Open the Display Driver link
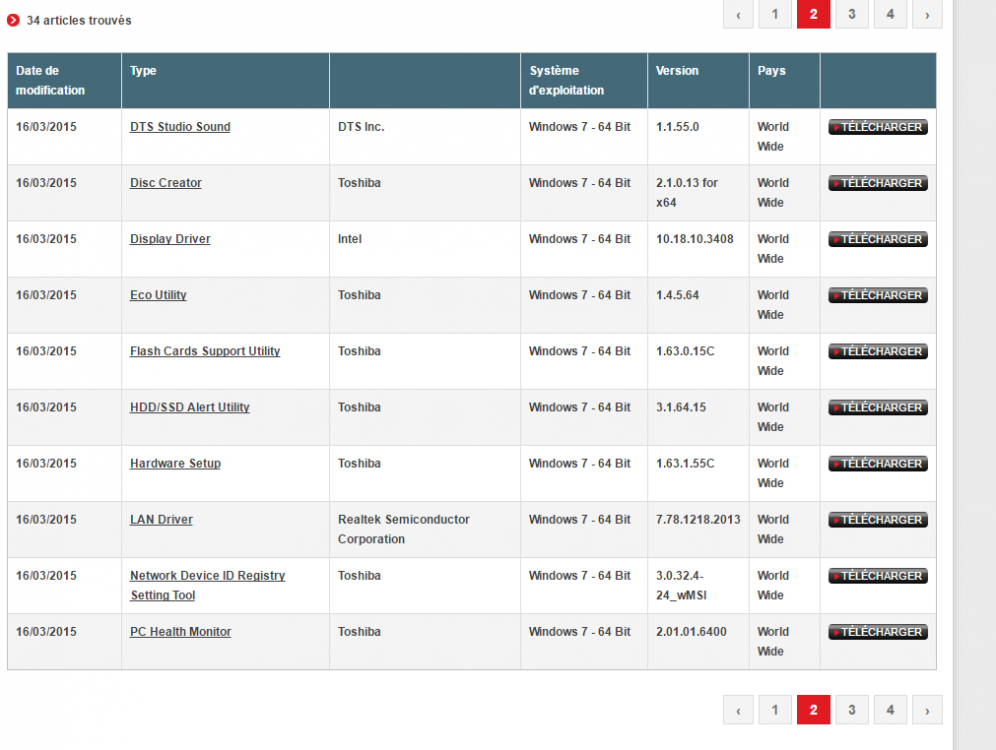The image size is (996, 750). click(170, 239)
